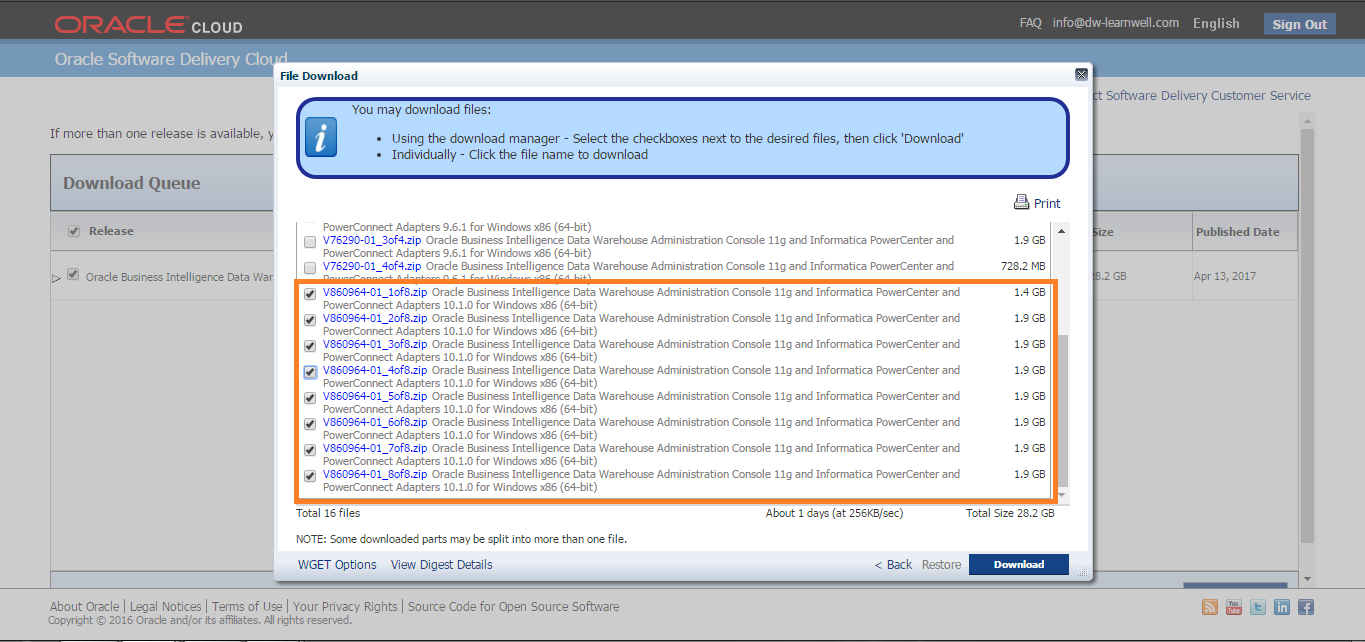The image size is (1365, 642).
Task: Toggle V860964-01_4of8.zip checkbox
Action: [310, 372]
